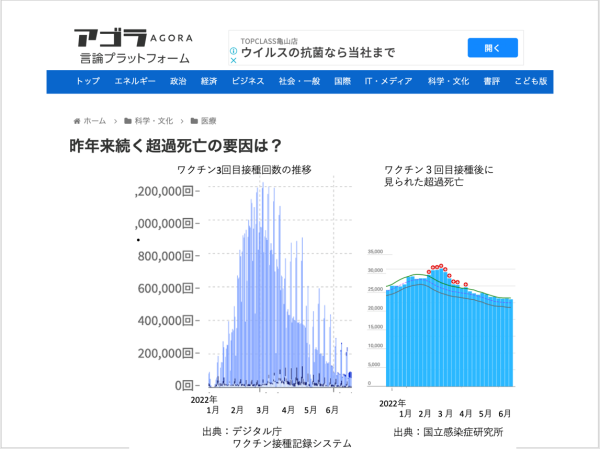Viewport: 600px width, 449px height.
Task: Click the 開く button in the ad
Action: click(x=492, y=48)
